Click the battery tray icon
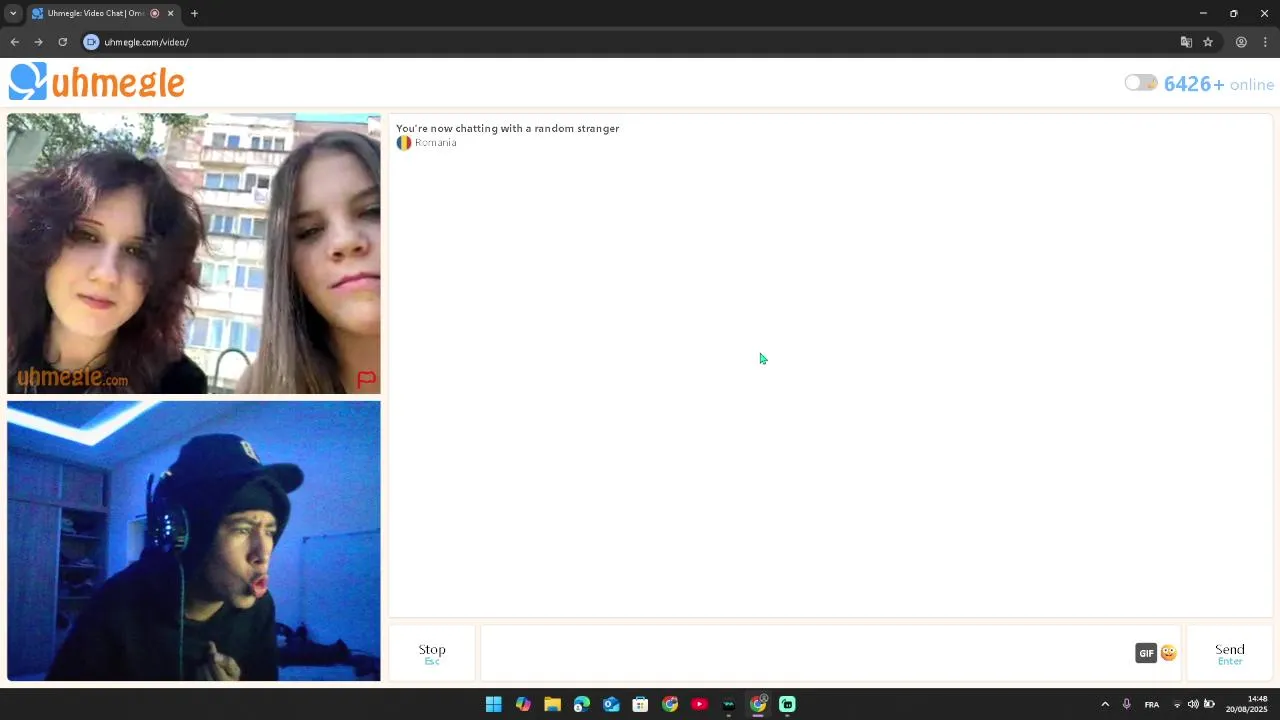 [x=1209, y=704]
